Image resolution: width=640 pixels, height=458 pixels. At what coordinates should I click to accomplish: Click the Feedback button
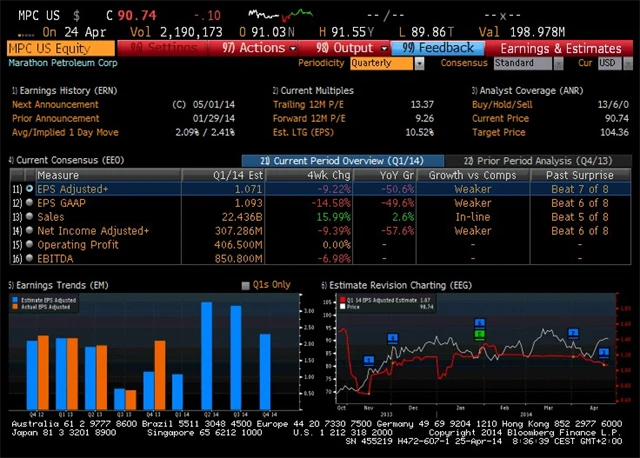pyautogui.click(x=438, y=48)
